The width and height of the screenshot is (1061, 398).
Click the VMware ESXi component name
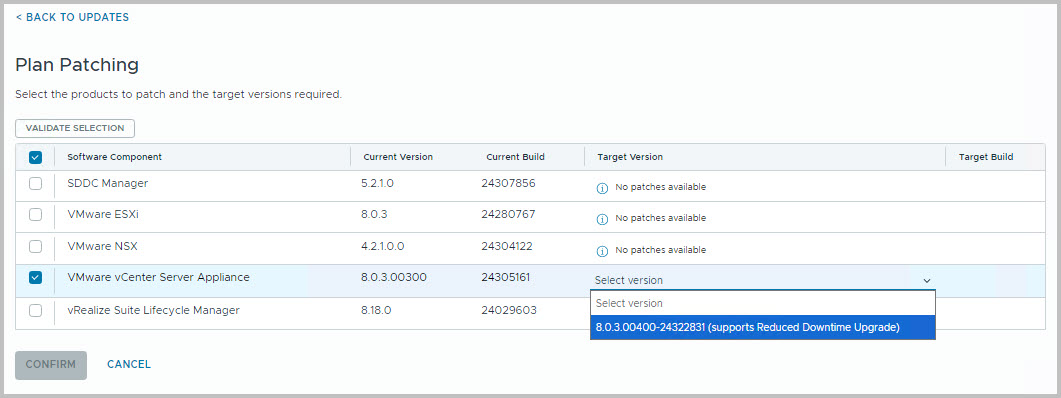point(104,215)
